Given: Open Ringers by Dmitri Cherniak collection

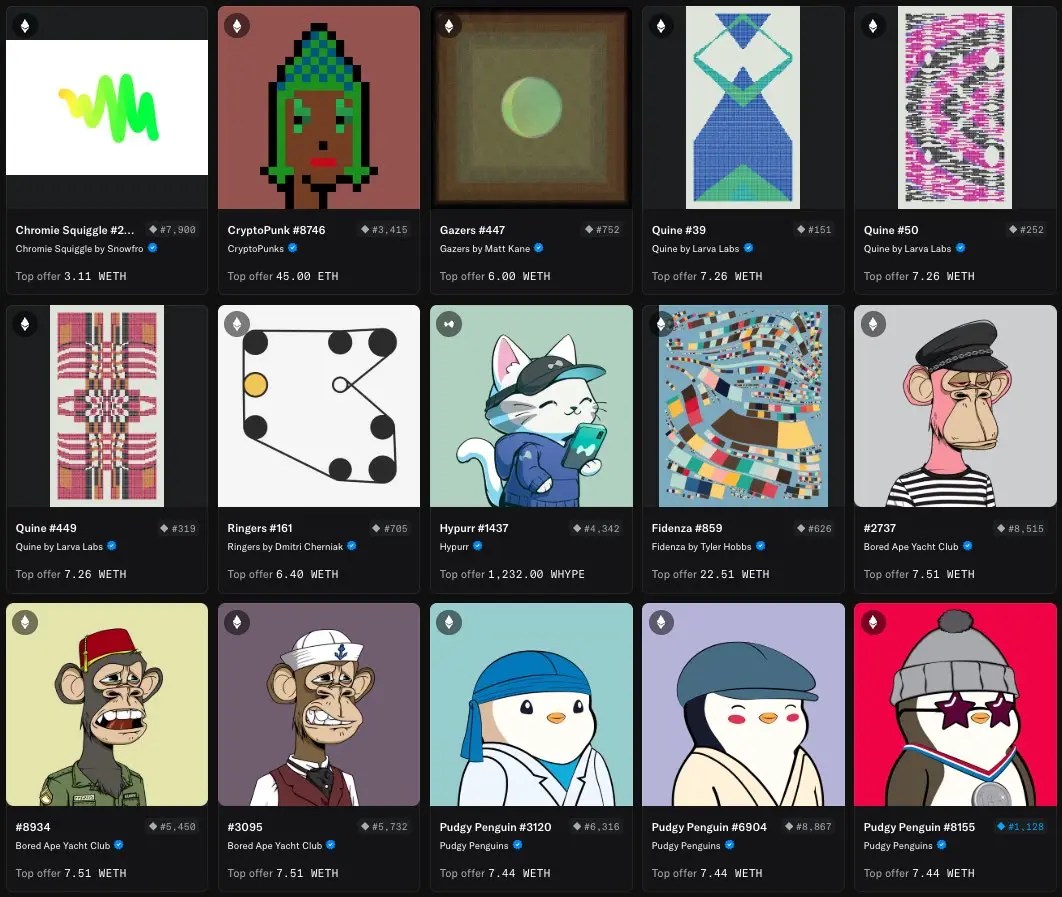Looking at the screenshot, I should pyautogui.click(x=285, y=547).
